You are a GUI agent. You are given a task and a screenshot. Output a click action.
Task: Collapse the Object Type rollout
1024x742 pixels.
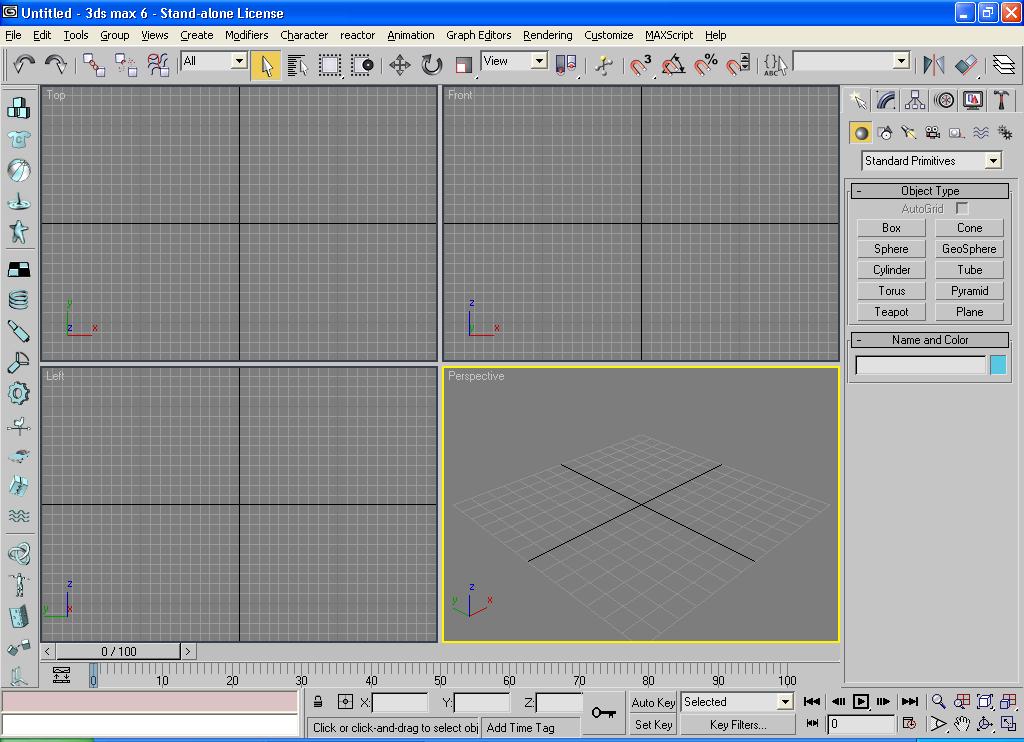930,191
